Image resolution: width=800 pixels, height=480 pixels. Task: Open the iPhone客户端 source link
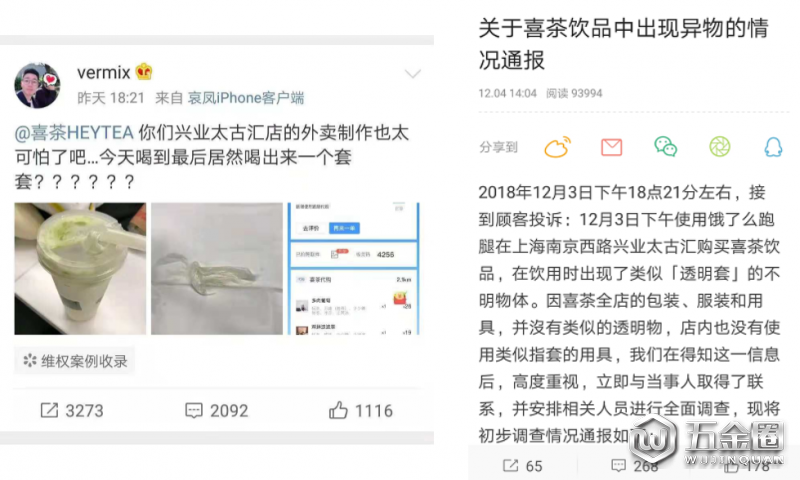[246, 98]
